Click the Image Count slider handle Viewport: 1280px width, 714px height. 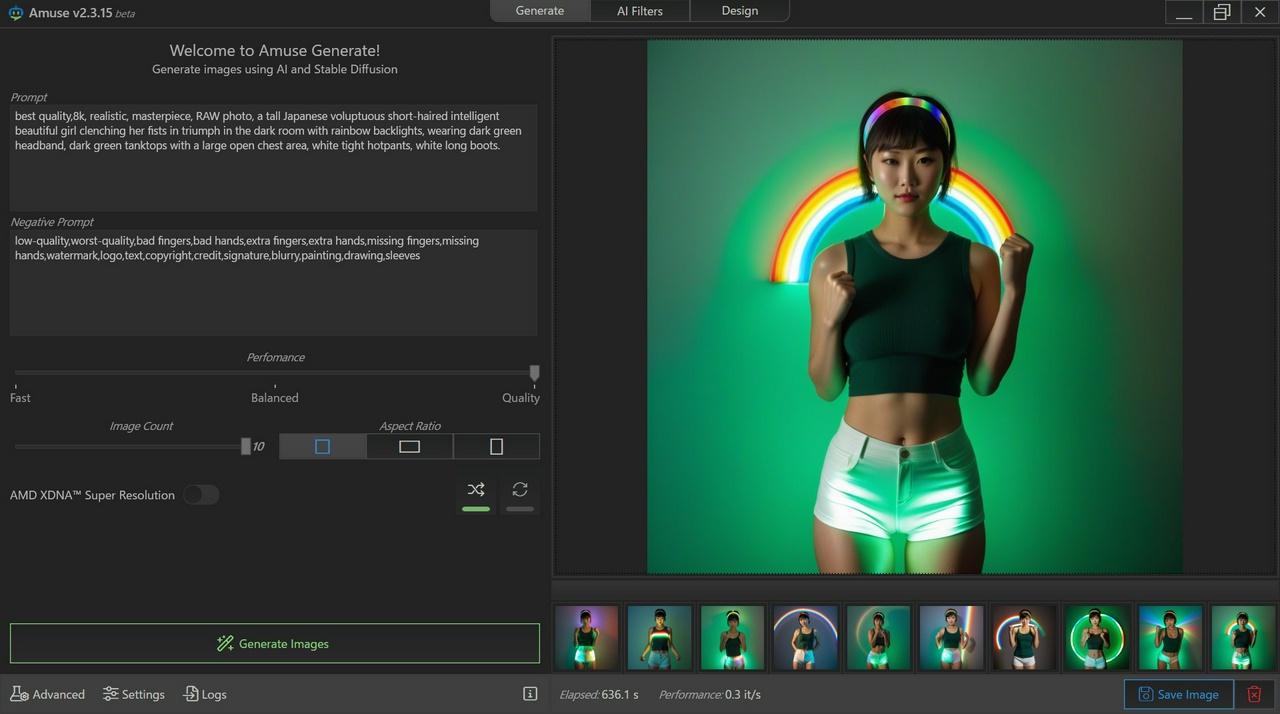pos(246,447)
